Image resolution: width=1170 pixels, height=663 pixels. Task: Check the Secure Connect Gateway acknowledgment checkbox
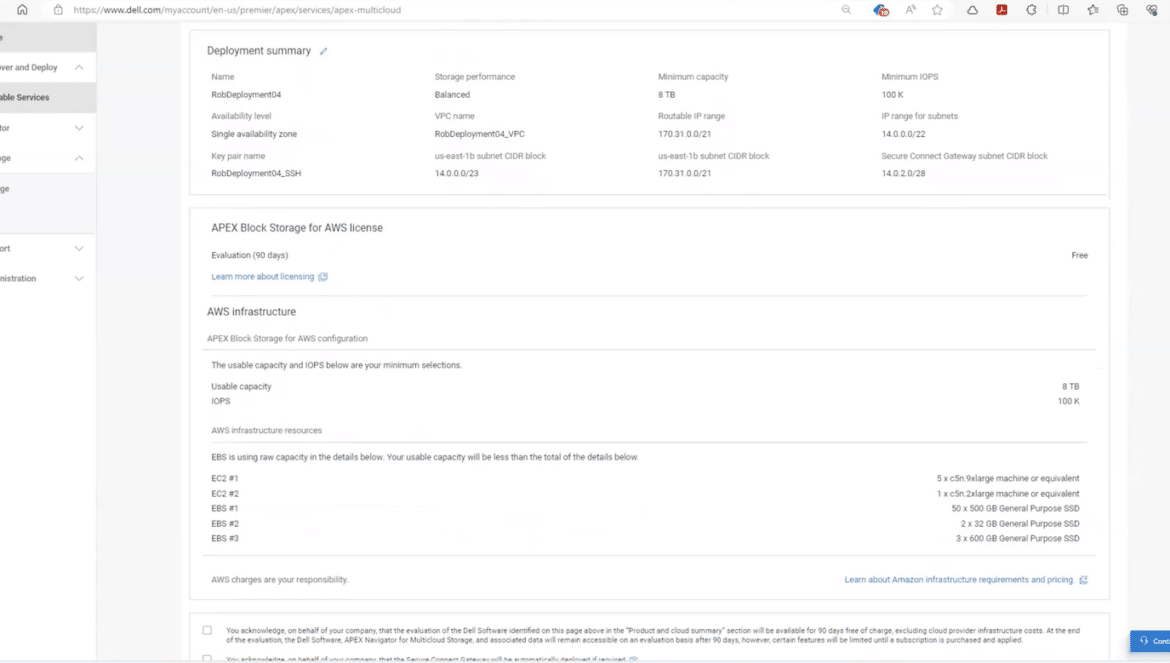click(207, 659)
